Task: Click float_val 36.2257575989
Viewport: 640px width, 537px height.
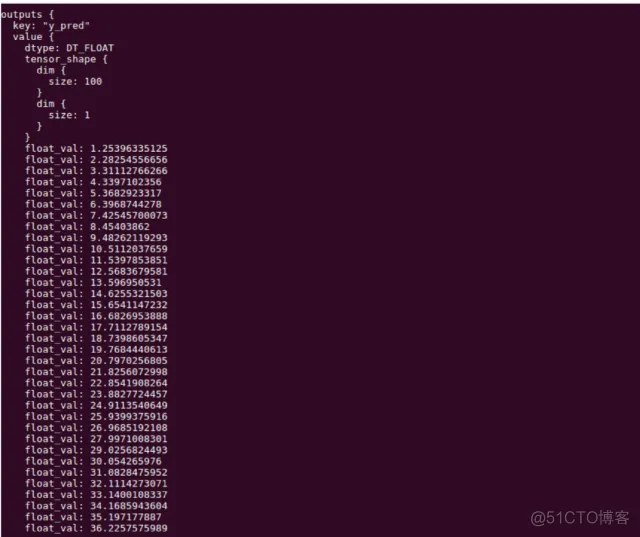Action: coord(96,528)
